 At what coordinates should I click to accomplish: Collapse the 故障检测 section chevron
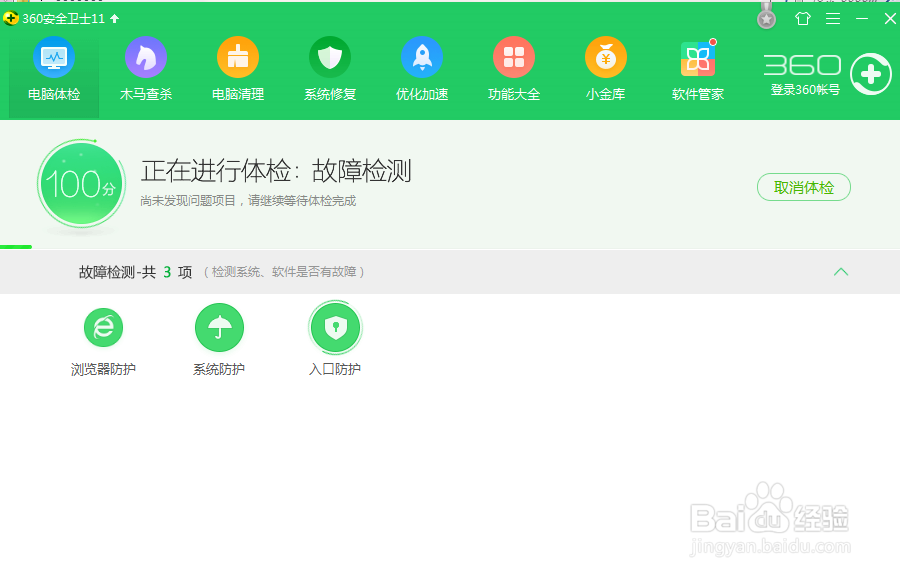click(x=841, y=272)
